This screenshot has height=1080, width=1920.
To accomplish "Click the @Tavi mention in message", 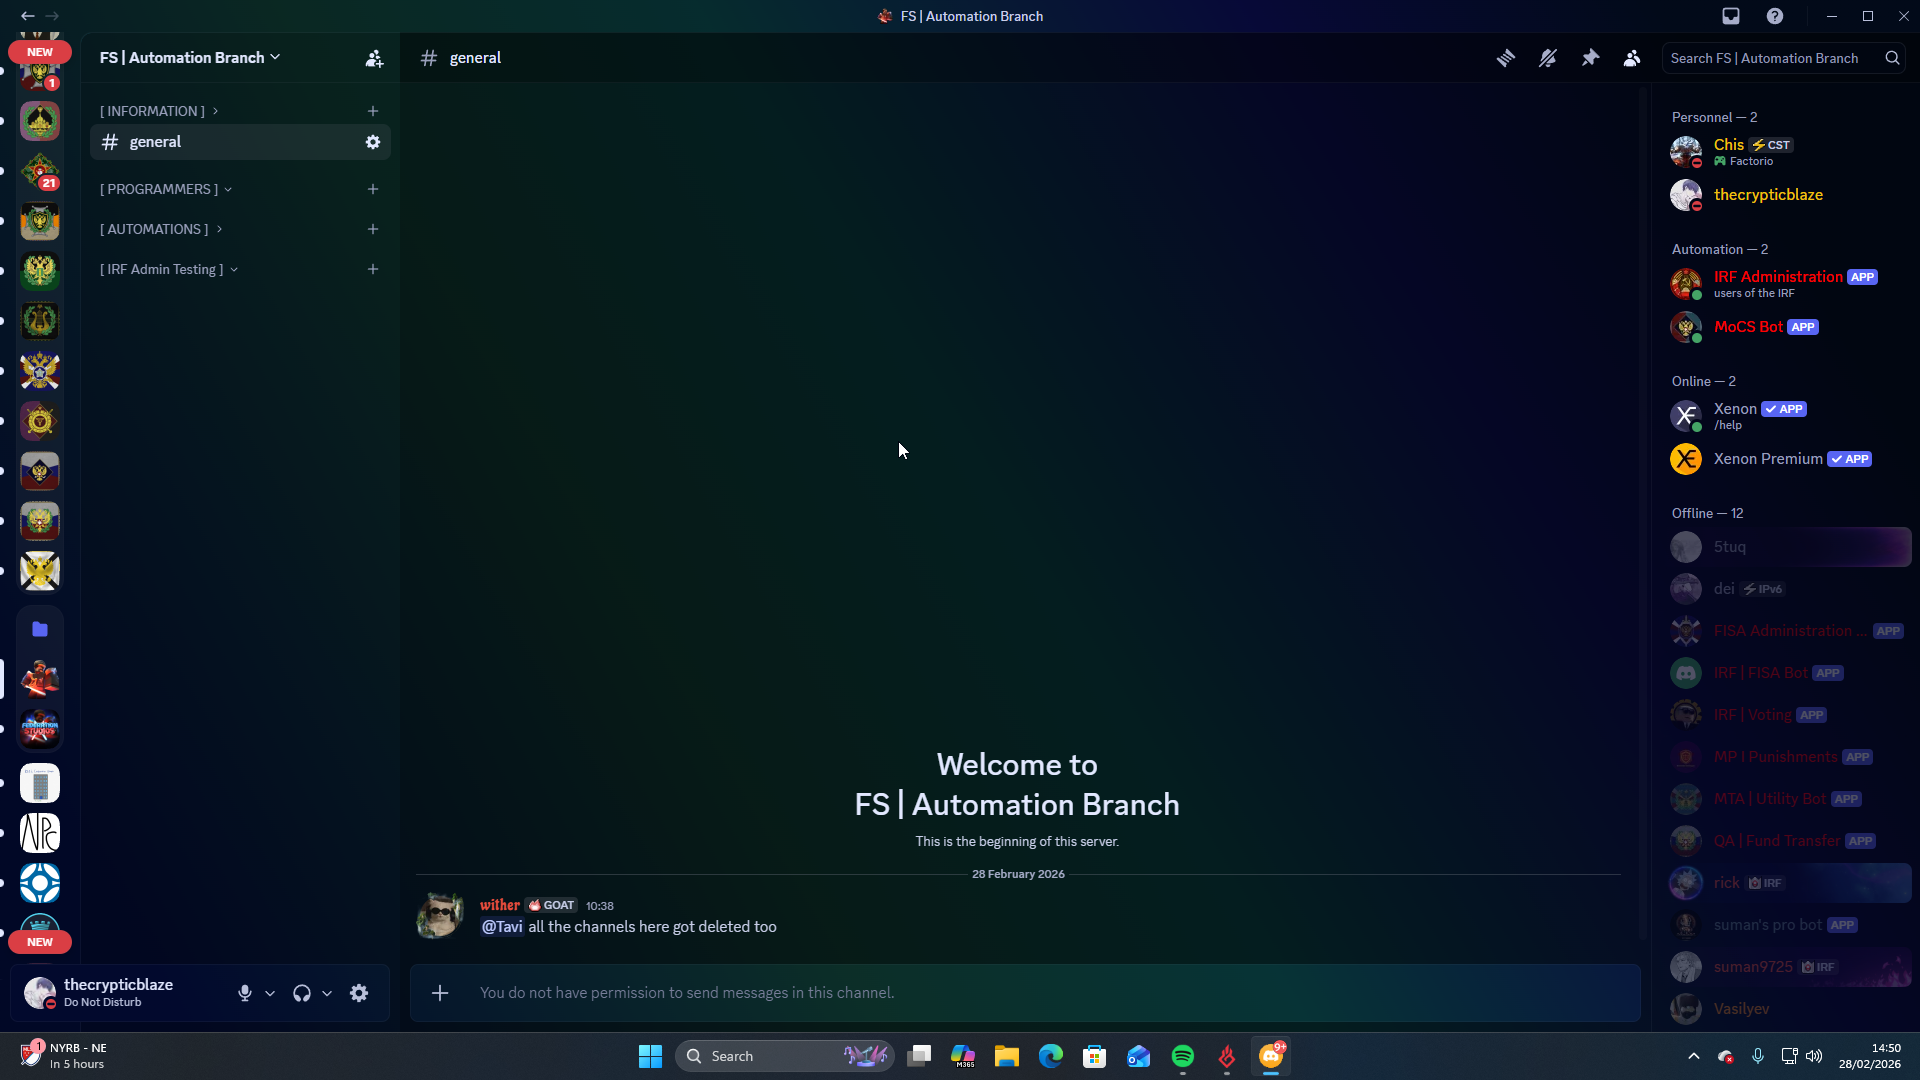I will click(502, 927).
